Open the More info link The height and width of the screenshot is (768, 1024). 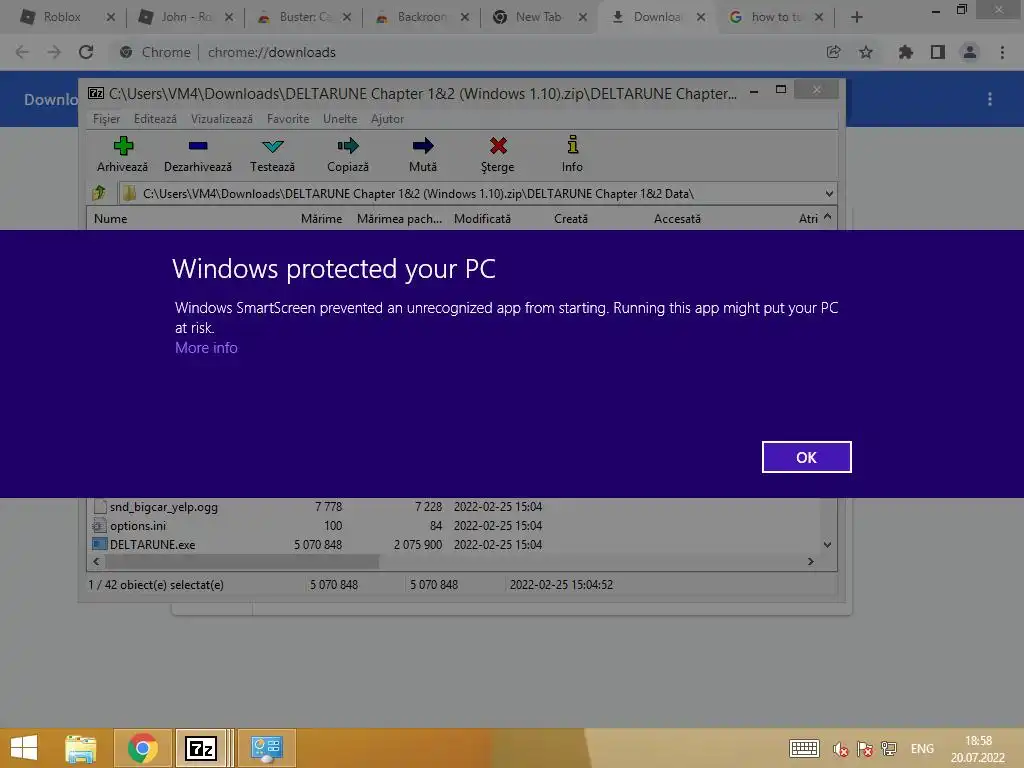tap(206, 348)
